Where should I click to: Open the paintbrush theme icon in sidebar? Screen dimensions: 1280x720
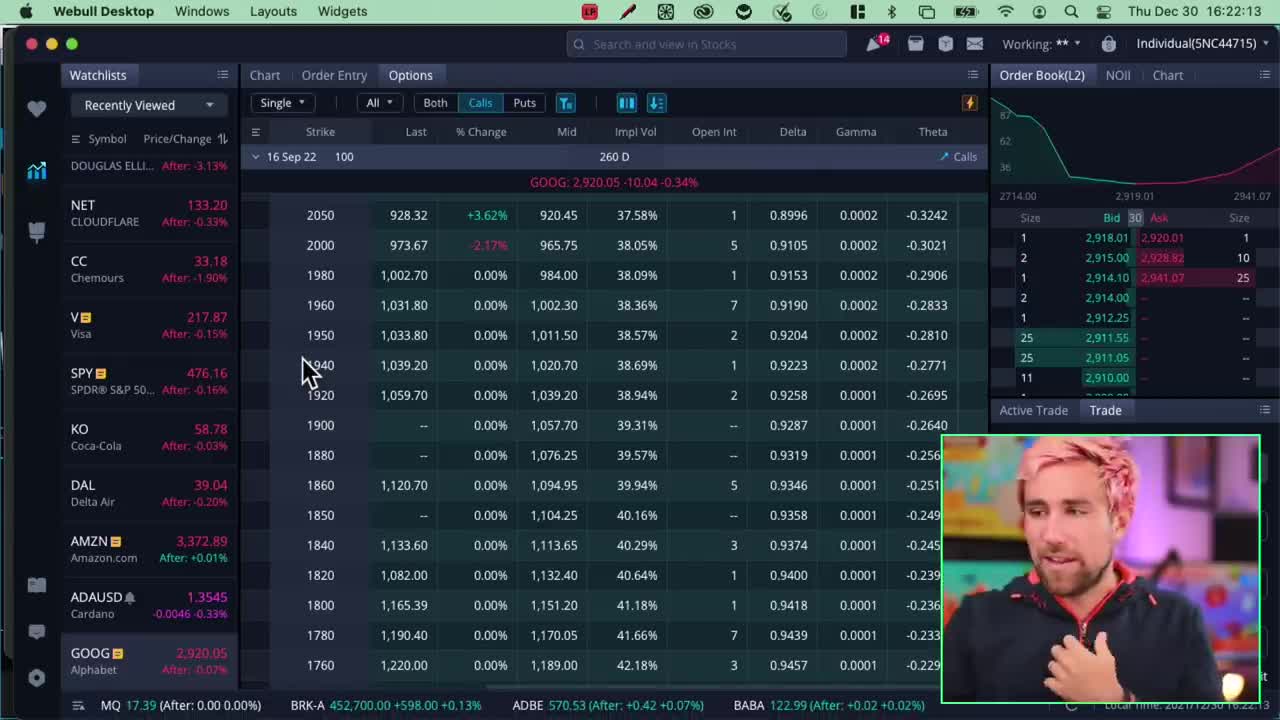point(37,232)
